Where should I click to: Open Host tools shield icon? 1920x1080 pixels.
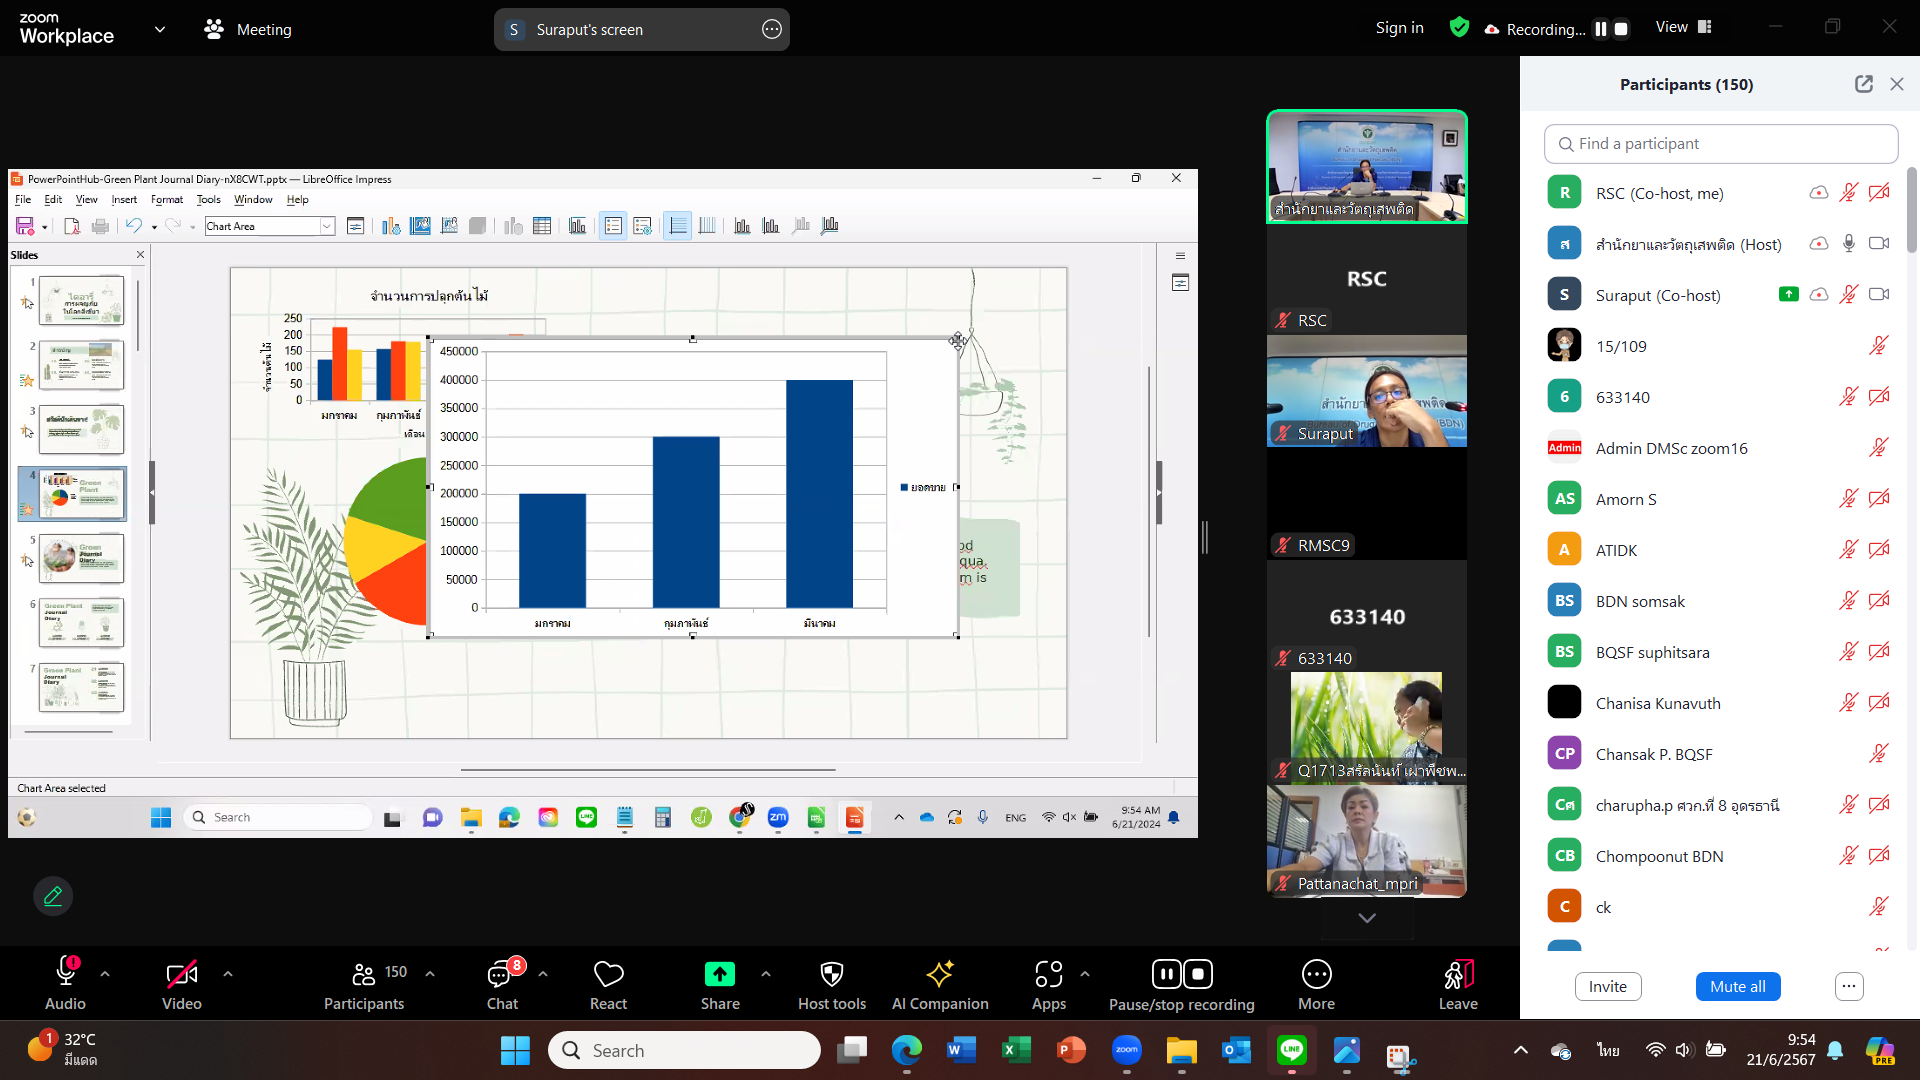pos(831,984)
